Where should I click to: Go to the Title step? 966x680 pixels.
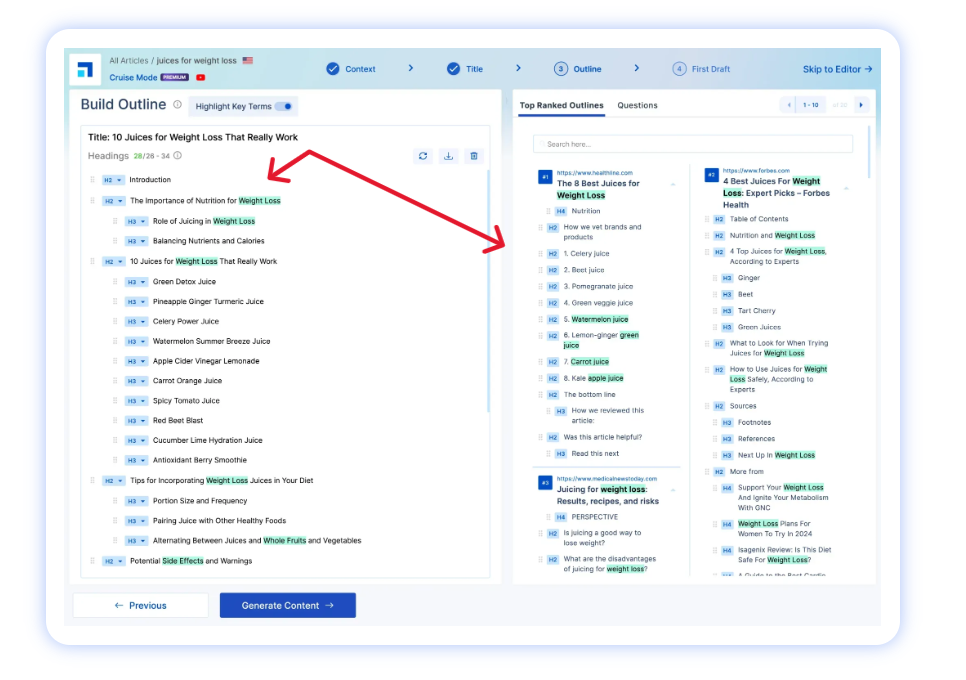(x=465, y=69)
